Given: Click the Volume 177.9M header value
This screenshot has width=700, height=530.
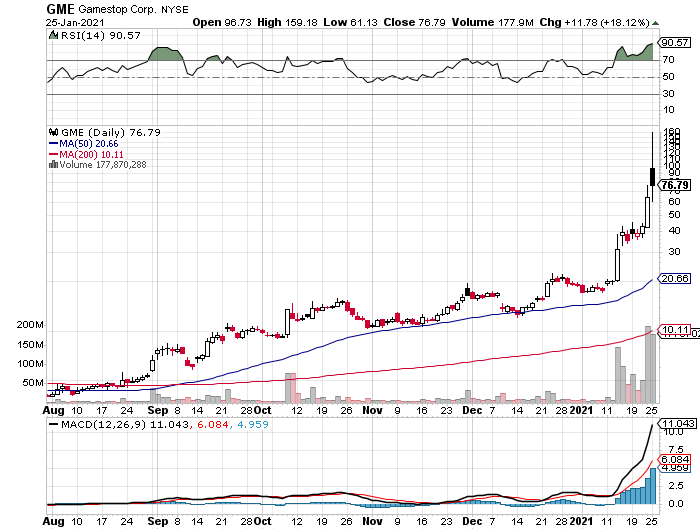Looking at the screenshot, I should pyautogui.click(x=492, y=22).
